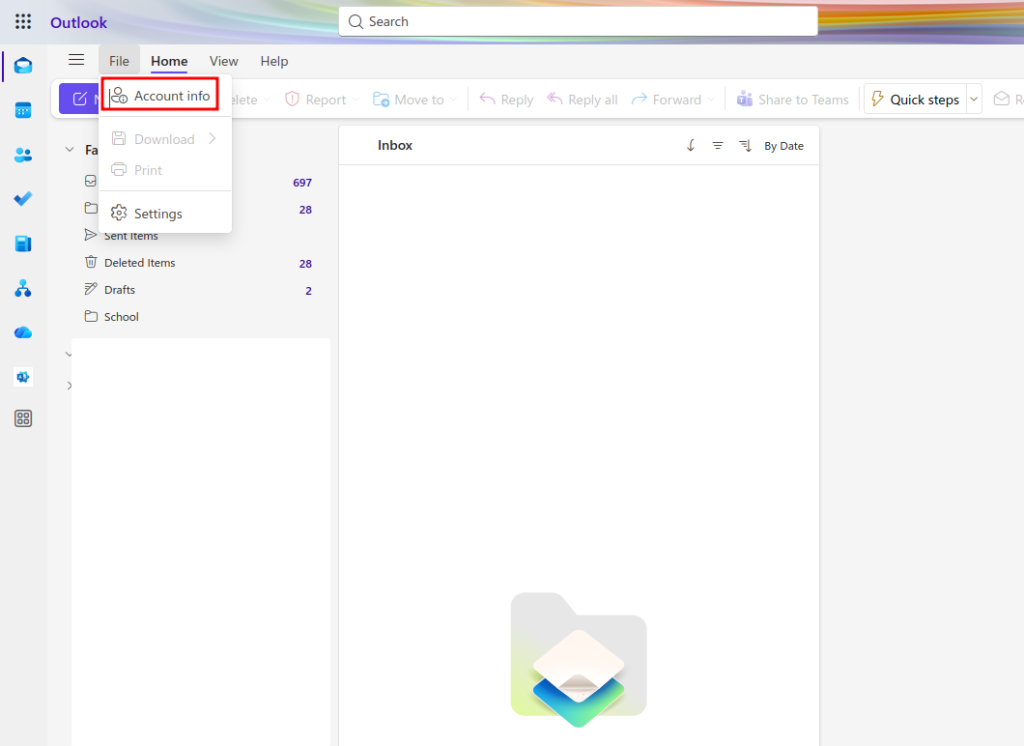This screenshot has width=1024, height=746.
Task: Open OneDrive cloud icon in sidebar
Action: (x=23, y=332)
